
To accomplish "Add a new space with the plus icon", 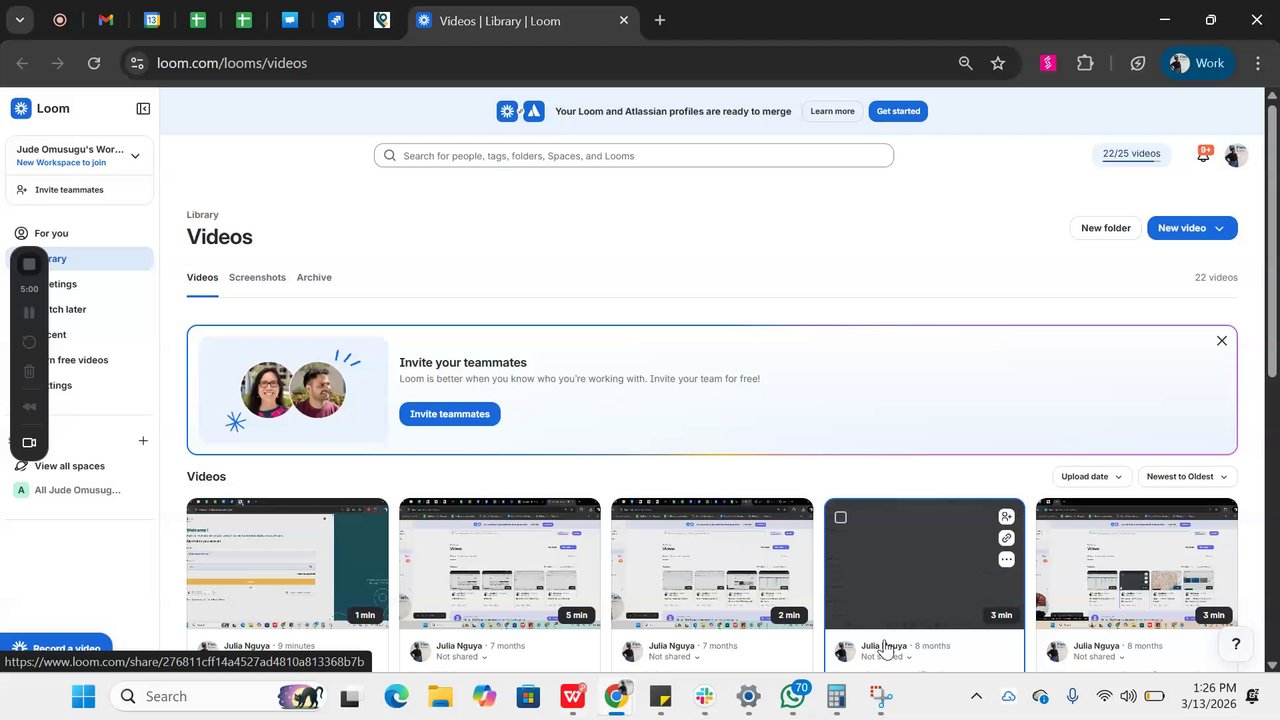I will click(x=143, y=441).
